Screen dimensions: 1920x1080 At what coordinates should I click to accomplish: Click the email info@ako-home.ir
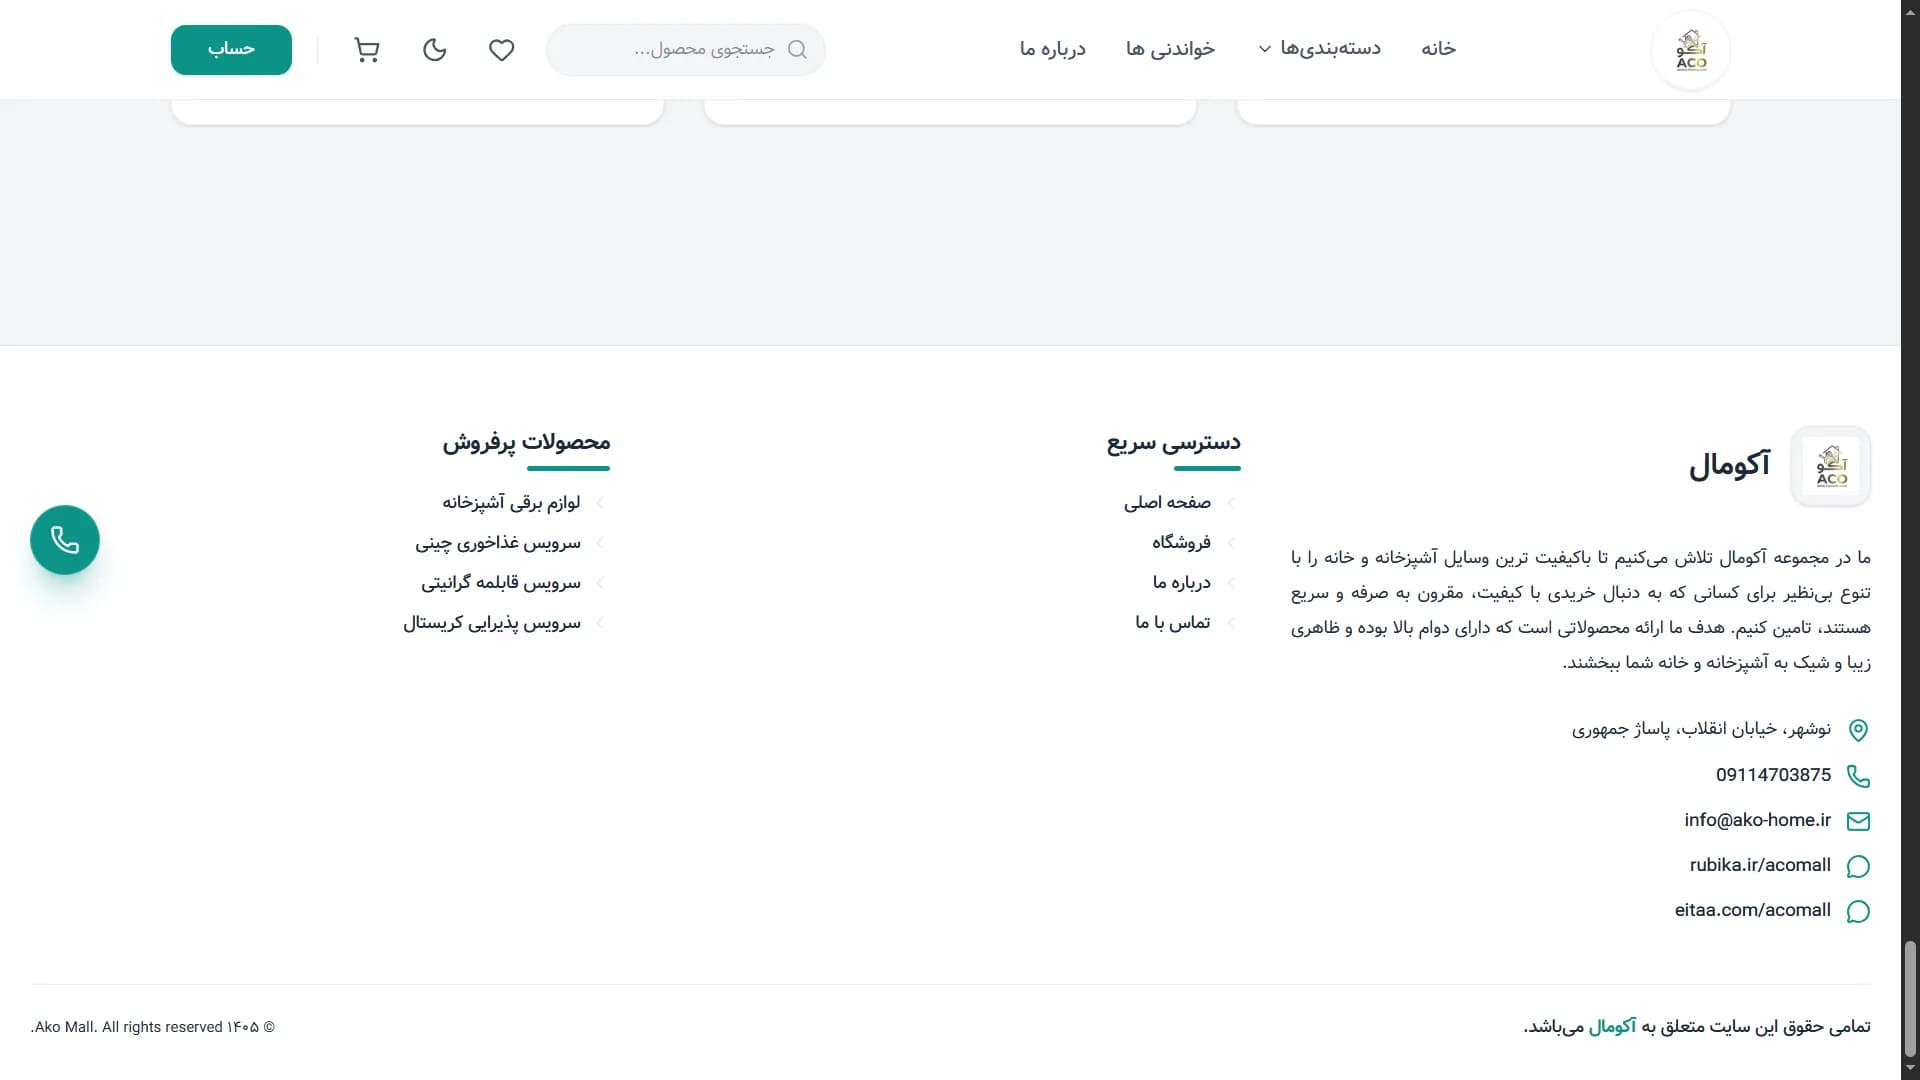(x=1757, y=820)
